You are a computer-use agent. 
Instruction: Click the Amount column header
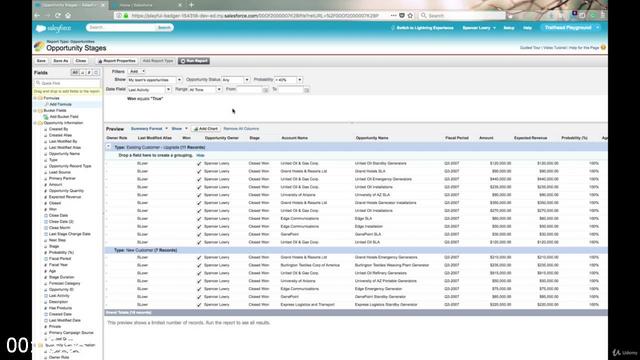[x=486, y=138]
